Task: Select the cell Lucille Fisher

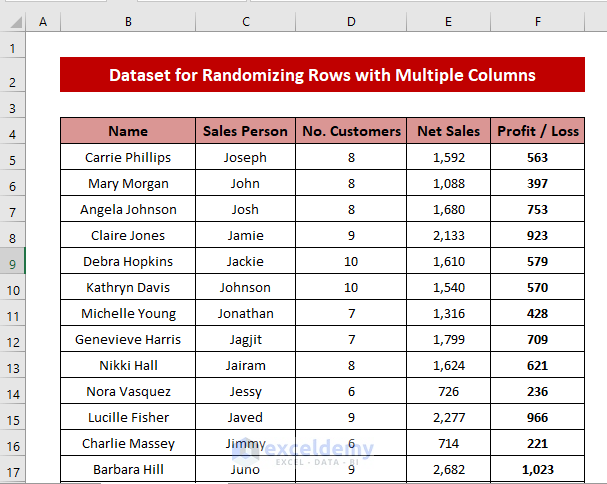Action: coord(128,417)
